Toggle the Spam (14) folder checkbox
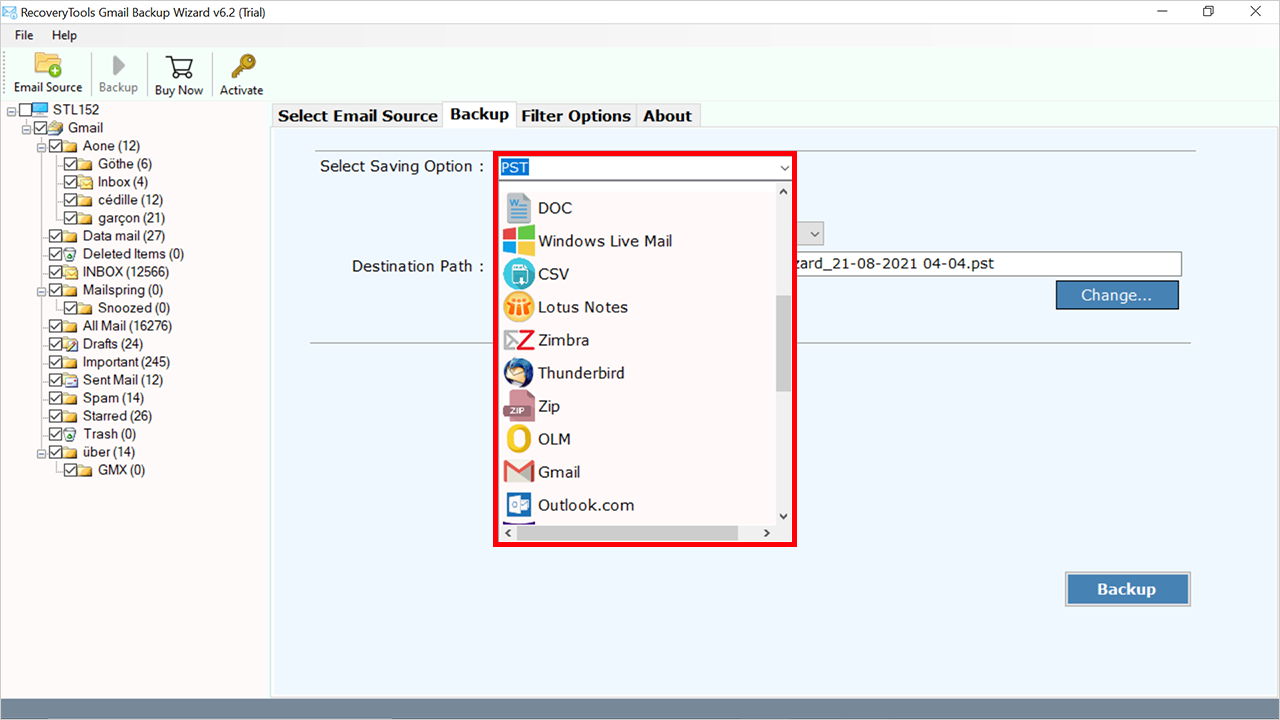 point(56,398)
